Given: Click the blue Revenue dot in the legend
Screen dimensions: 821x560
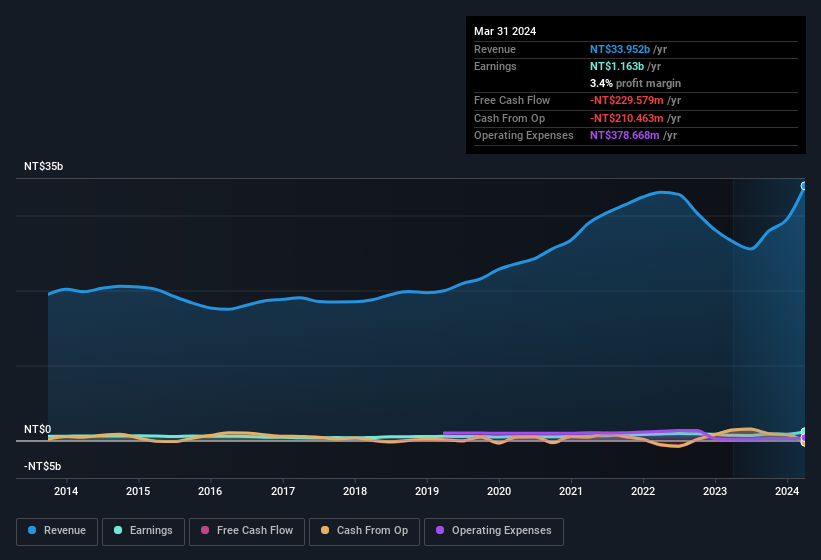Looking at the screenshot, I should click(33, 531).
